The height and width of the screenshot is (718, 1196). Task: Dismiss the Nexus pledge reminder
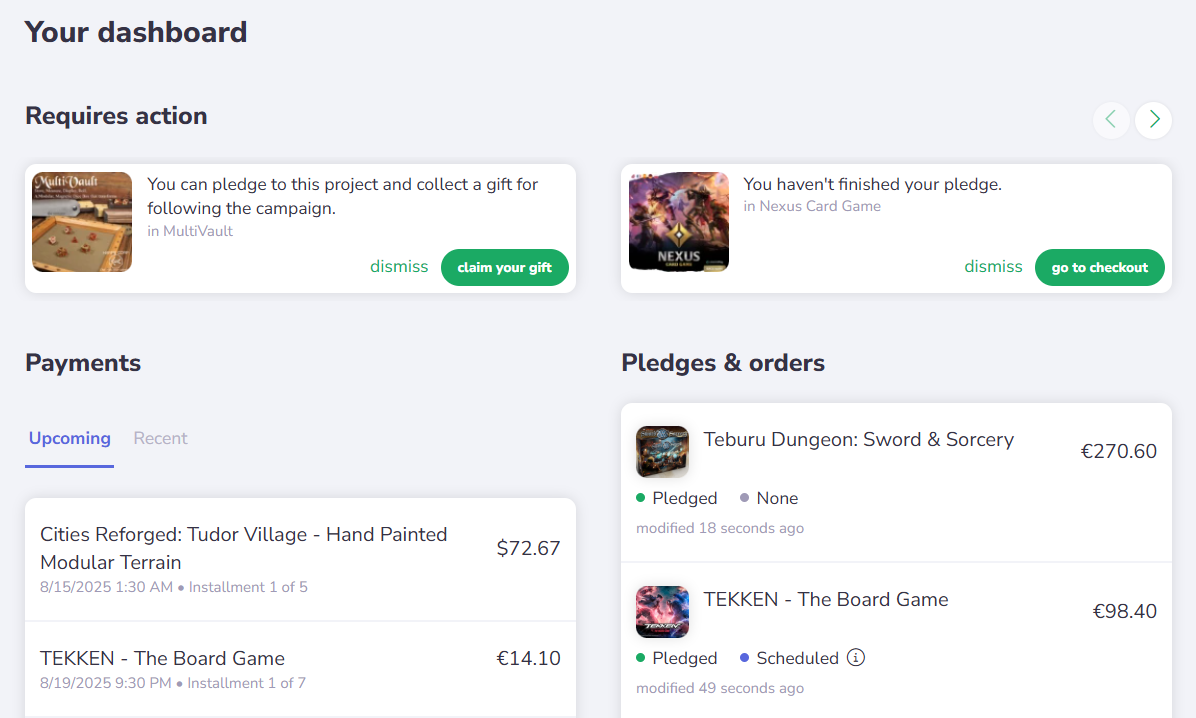[x=993, y=266]
